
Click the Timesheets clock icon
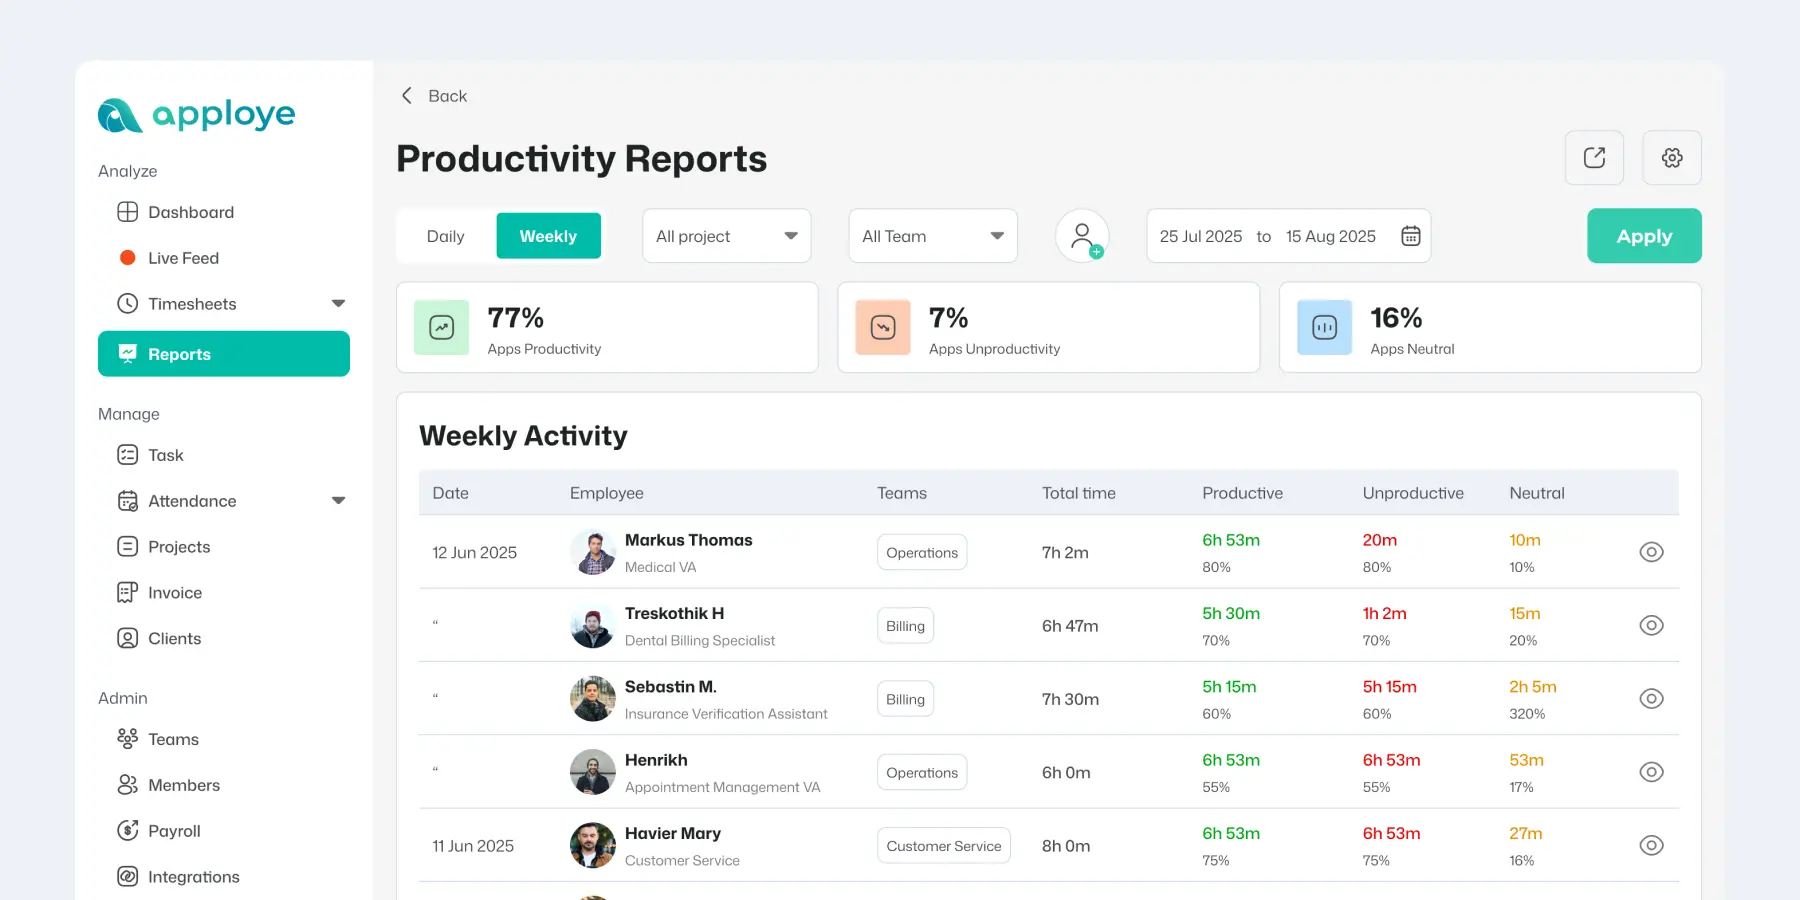click(x=127, y=303)
